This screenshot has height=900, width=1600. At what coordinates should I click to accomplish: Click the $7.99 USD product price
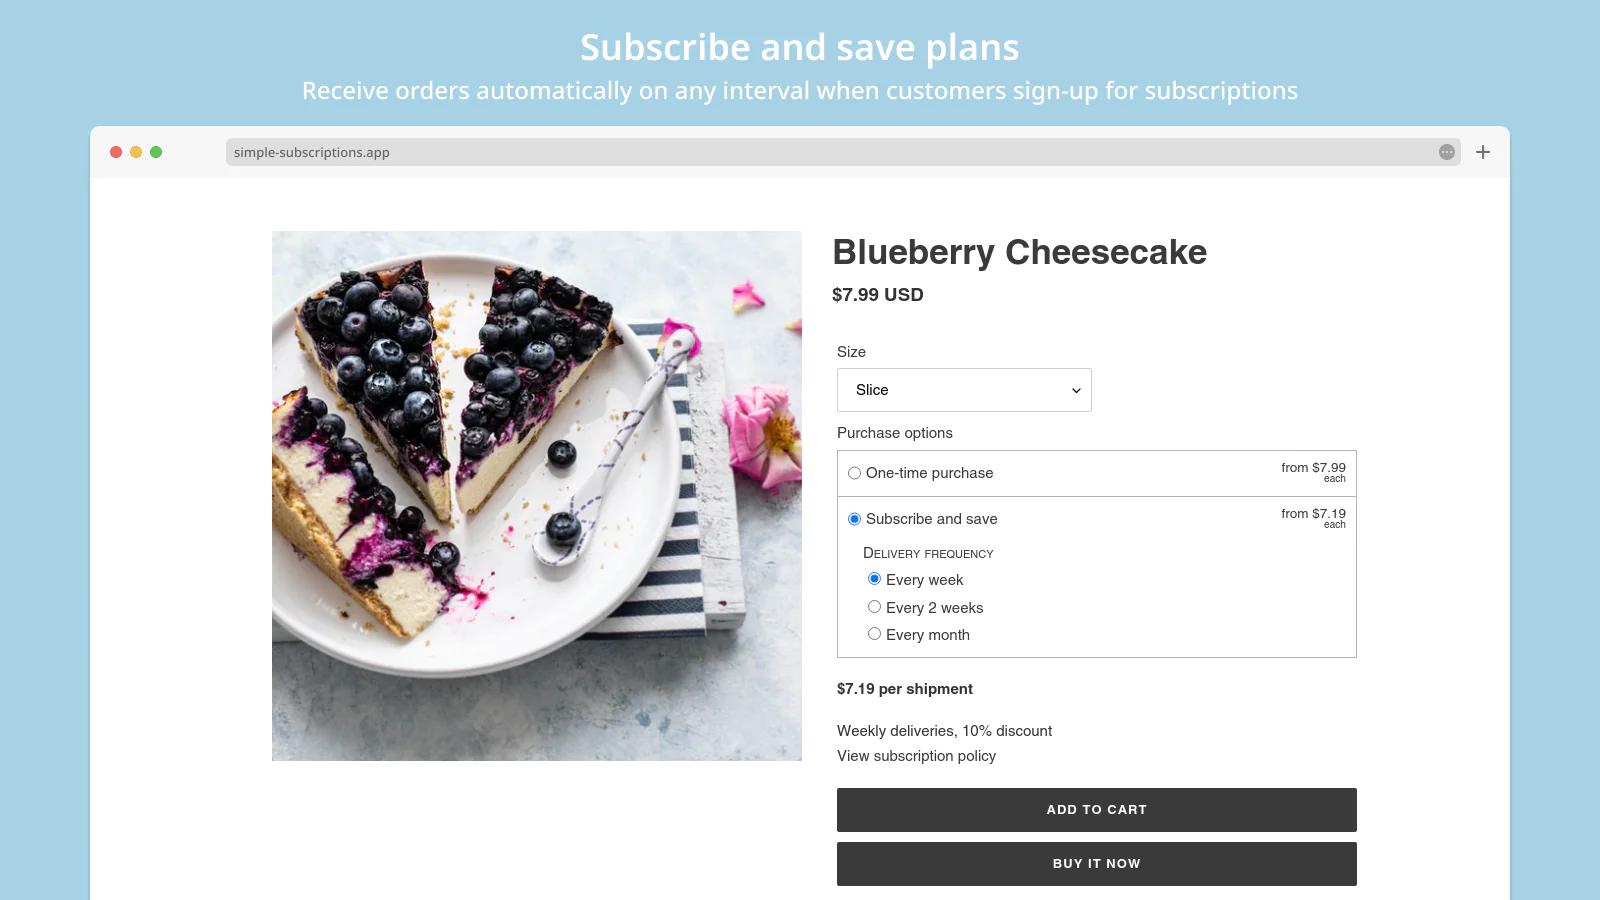[877, 295]
